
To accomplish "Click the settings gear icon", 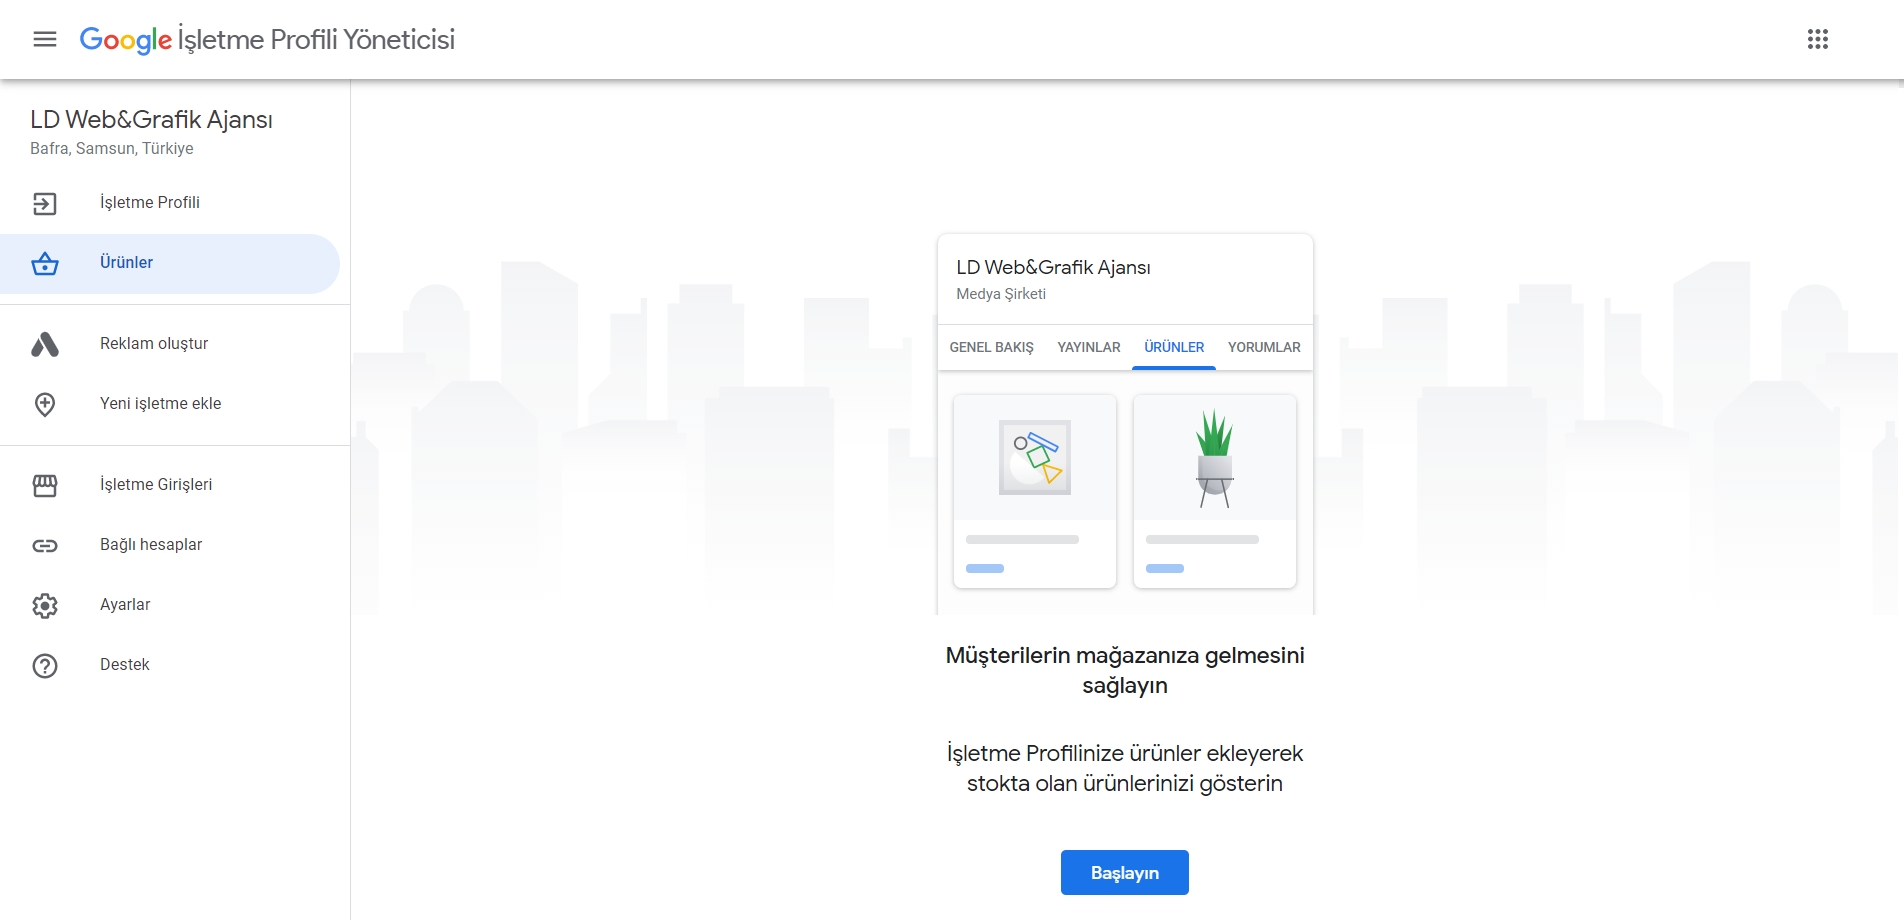I will (x=45, y=606).
